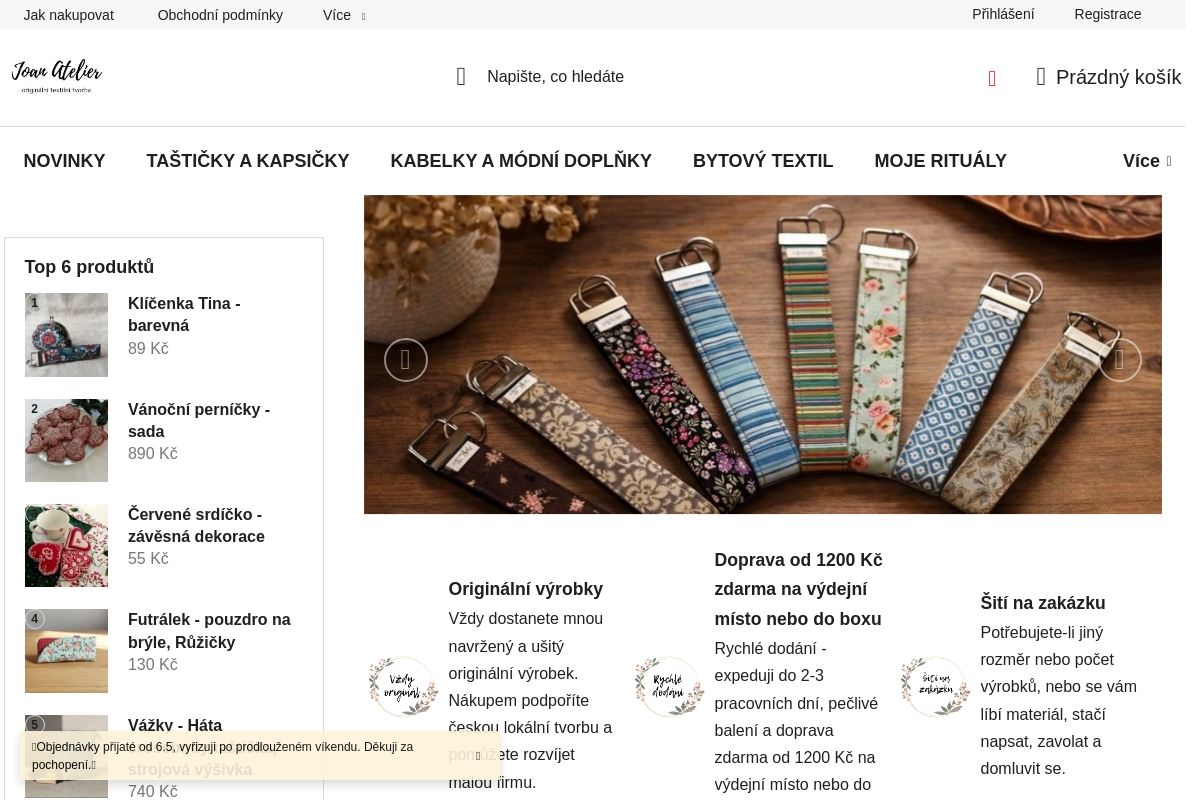Click the '890 Kč' price
The image size is (1200, 800).
click(153, 454)
